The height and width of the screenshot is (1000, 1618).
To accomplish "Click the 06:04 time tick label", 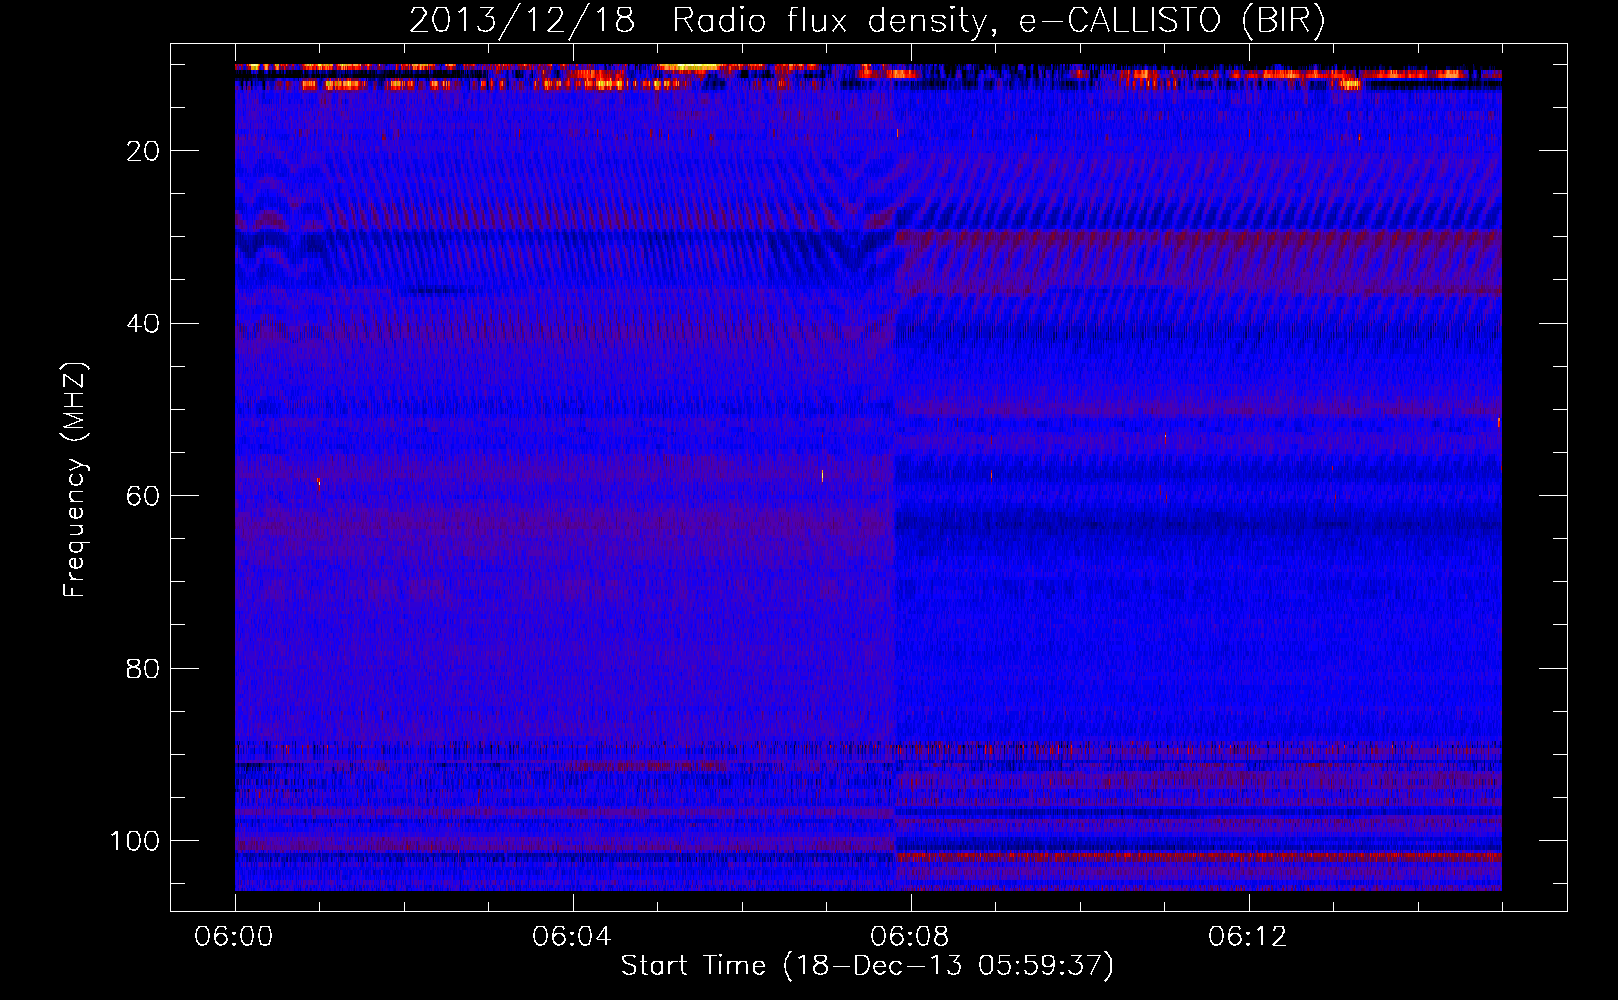I will (x=572, y=937).
